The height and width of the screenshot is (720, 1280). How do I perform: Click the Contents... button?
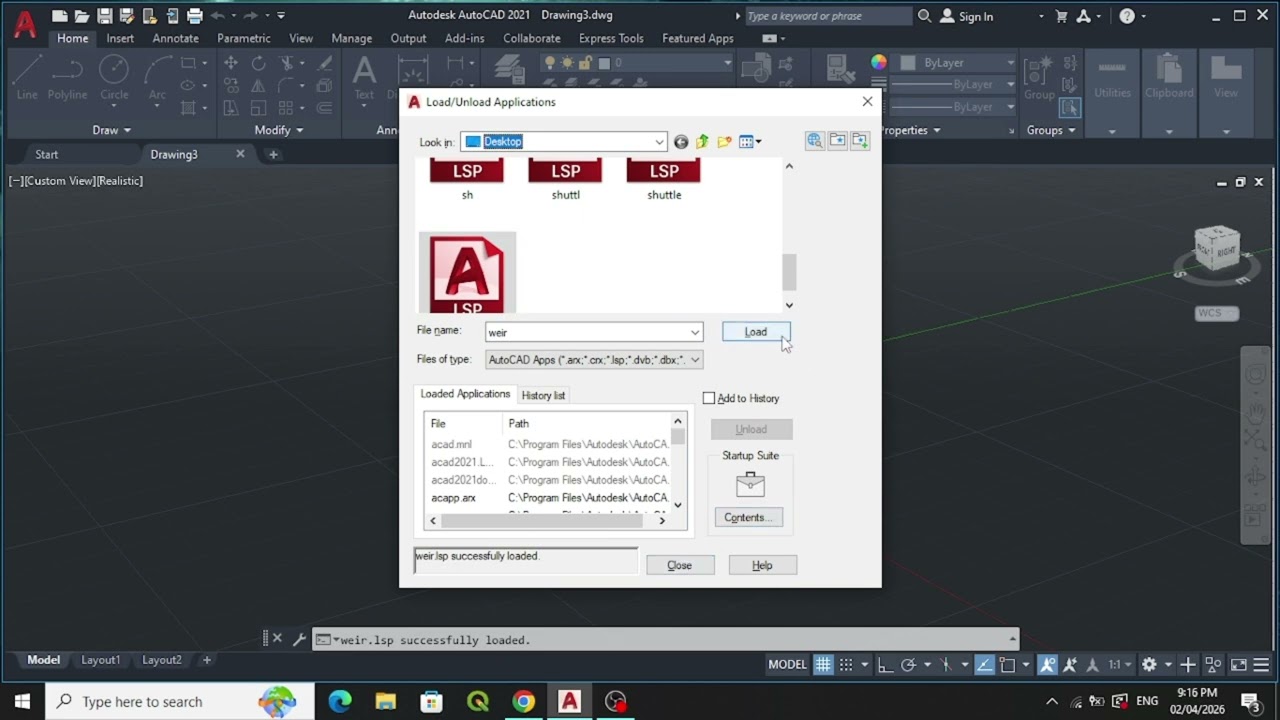tap(748, 517)
